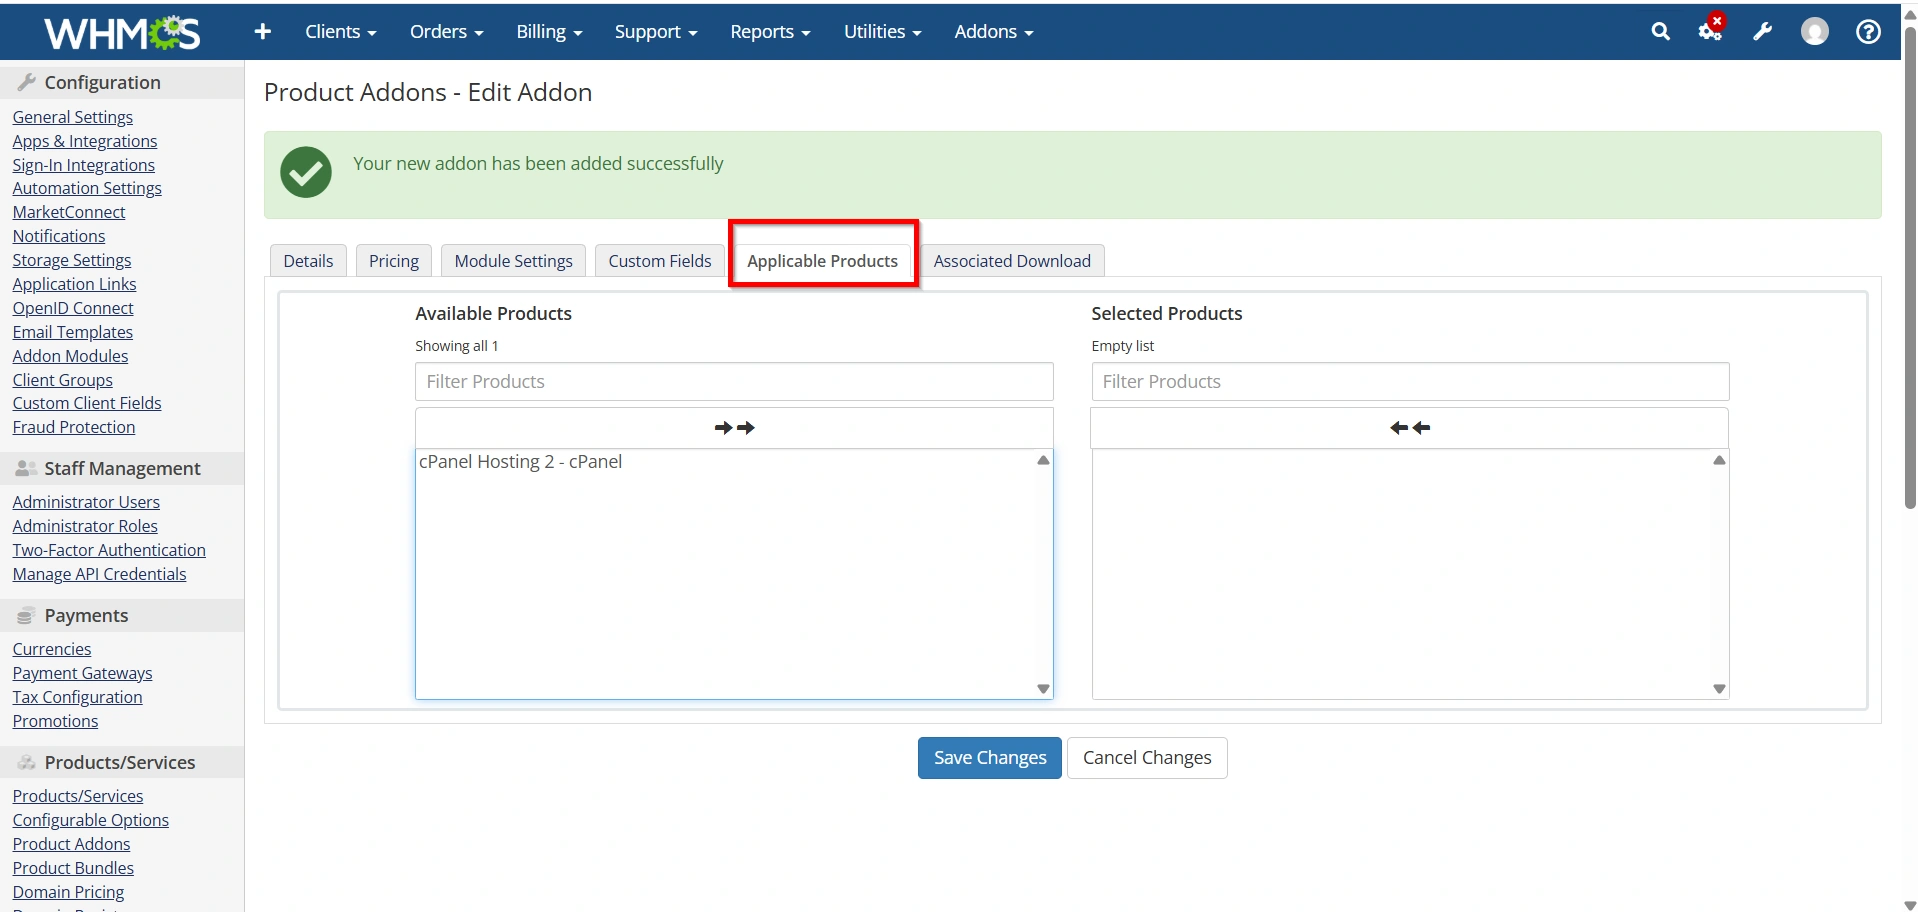Switch to the Module Settings tab
Screen dimensions: 1918x912
click(x=513, y=261)
